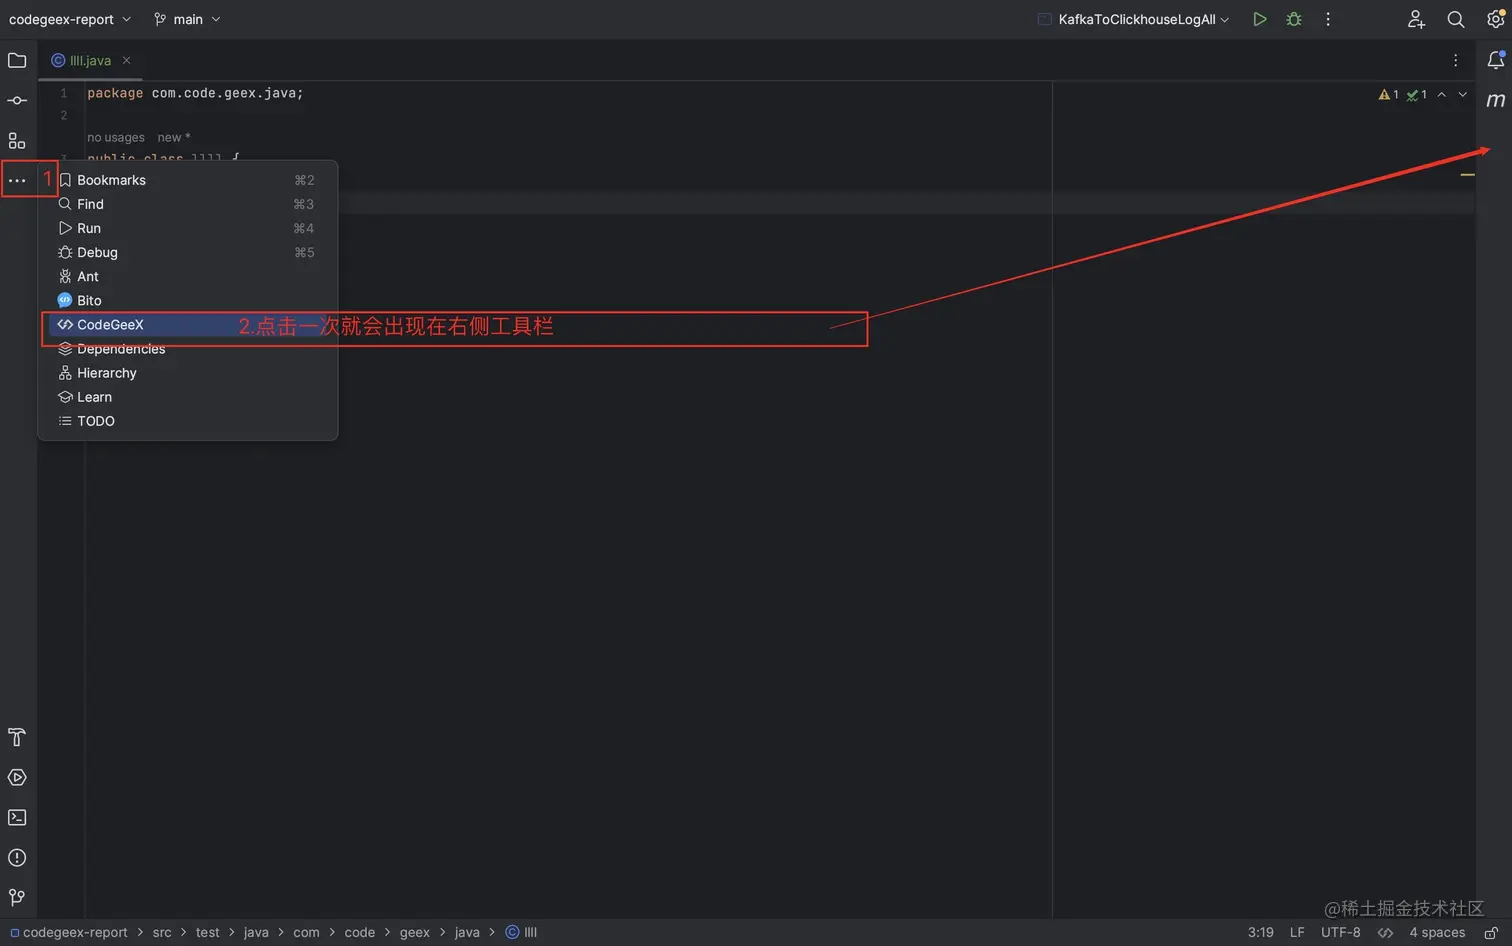This screenshot has height=946, width=1512.
Task: Click the Code With Me add user icon
Action: point(1416,19)
